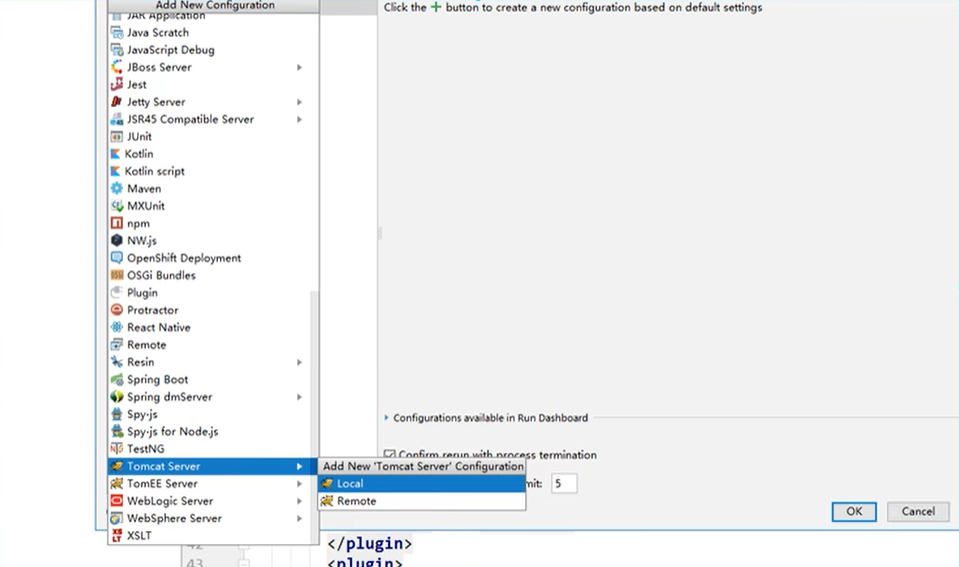Viewport: 959px width, 567px height.
Task: Expand JSR45 Compatible Server submenu arrow
Action: click(x=300, y=119)
